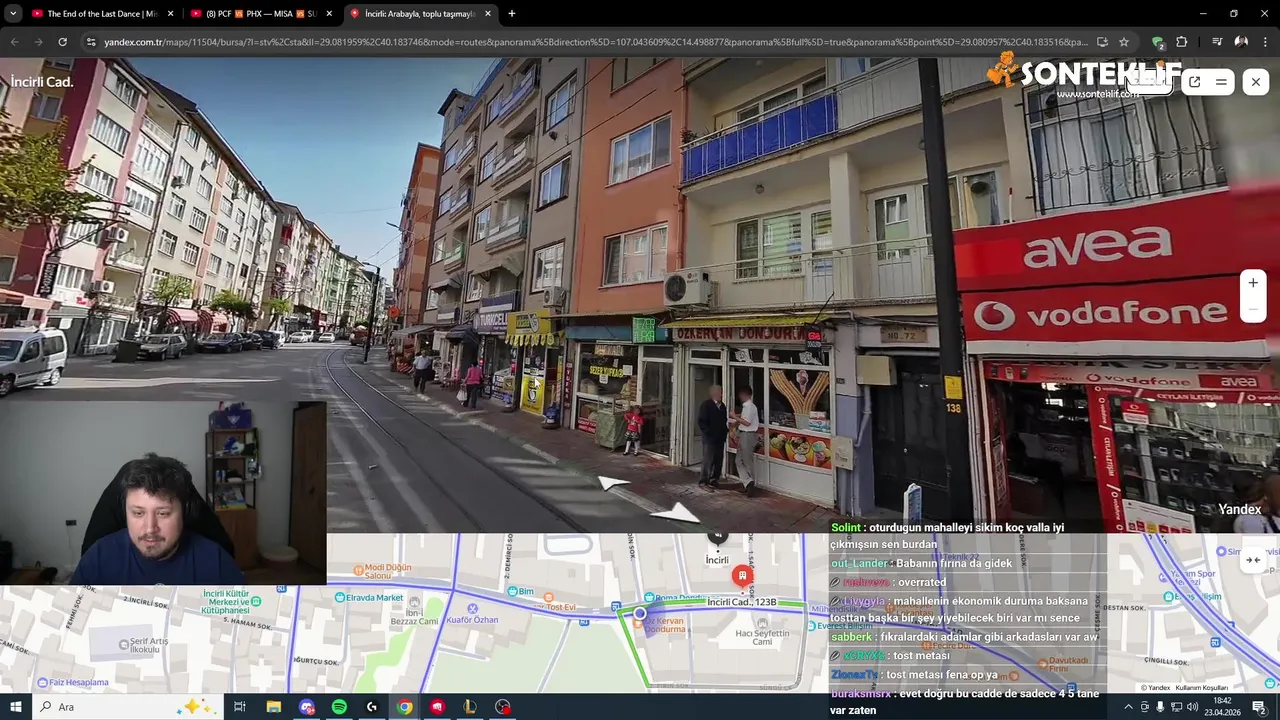Click the panorama share icon

click(1194, 82)
